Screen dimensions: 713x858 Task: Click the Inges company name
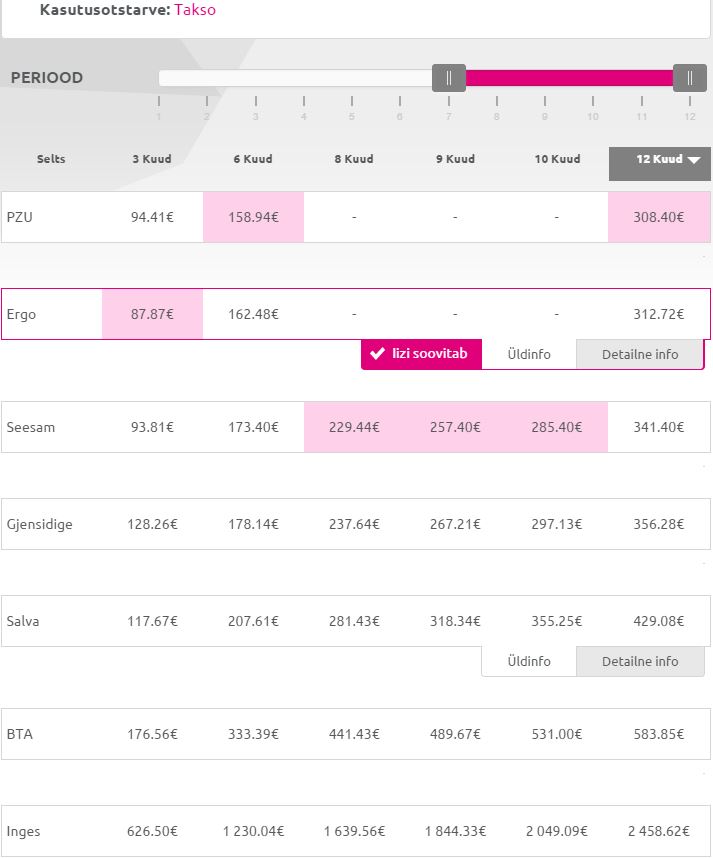(23, 832)
